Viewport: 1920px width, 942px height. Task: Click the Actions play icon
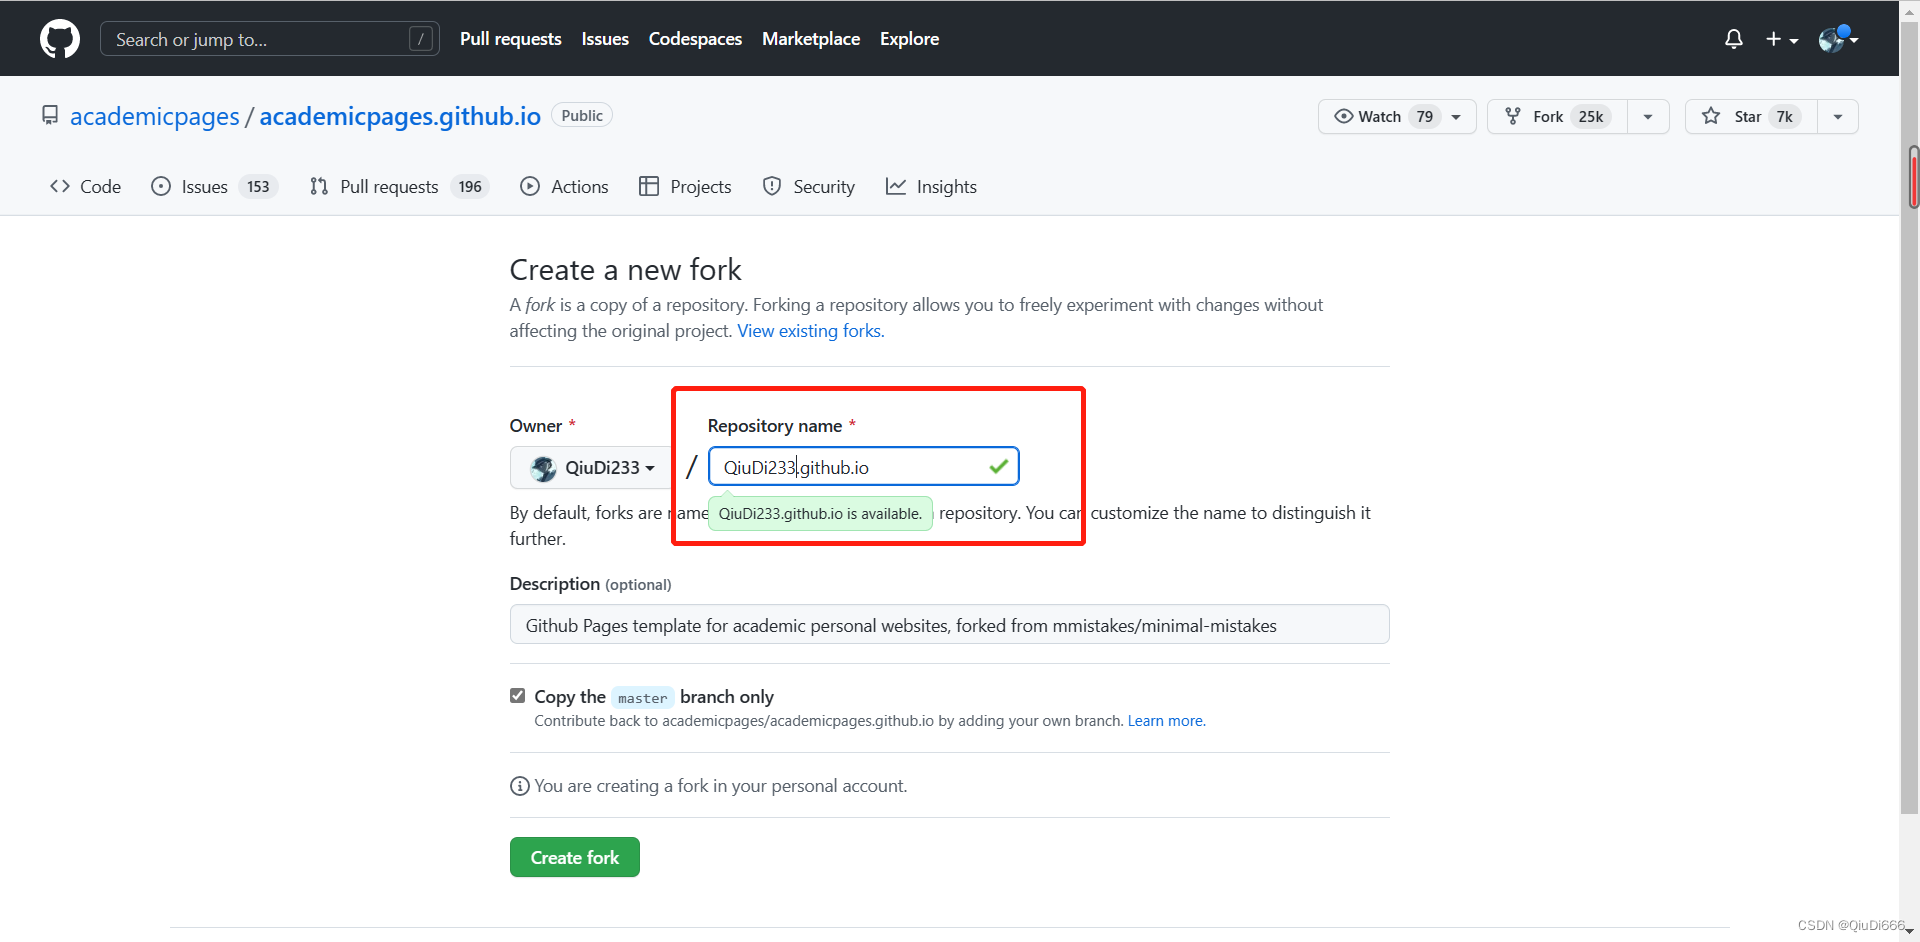[530, 187]
